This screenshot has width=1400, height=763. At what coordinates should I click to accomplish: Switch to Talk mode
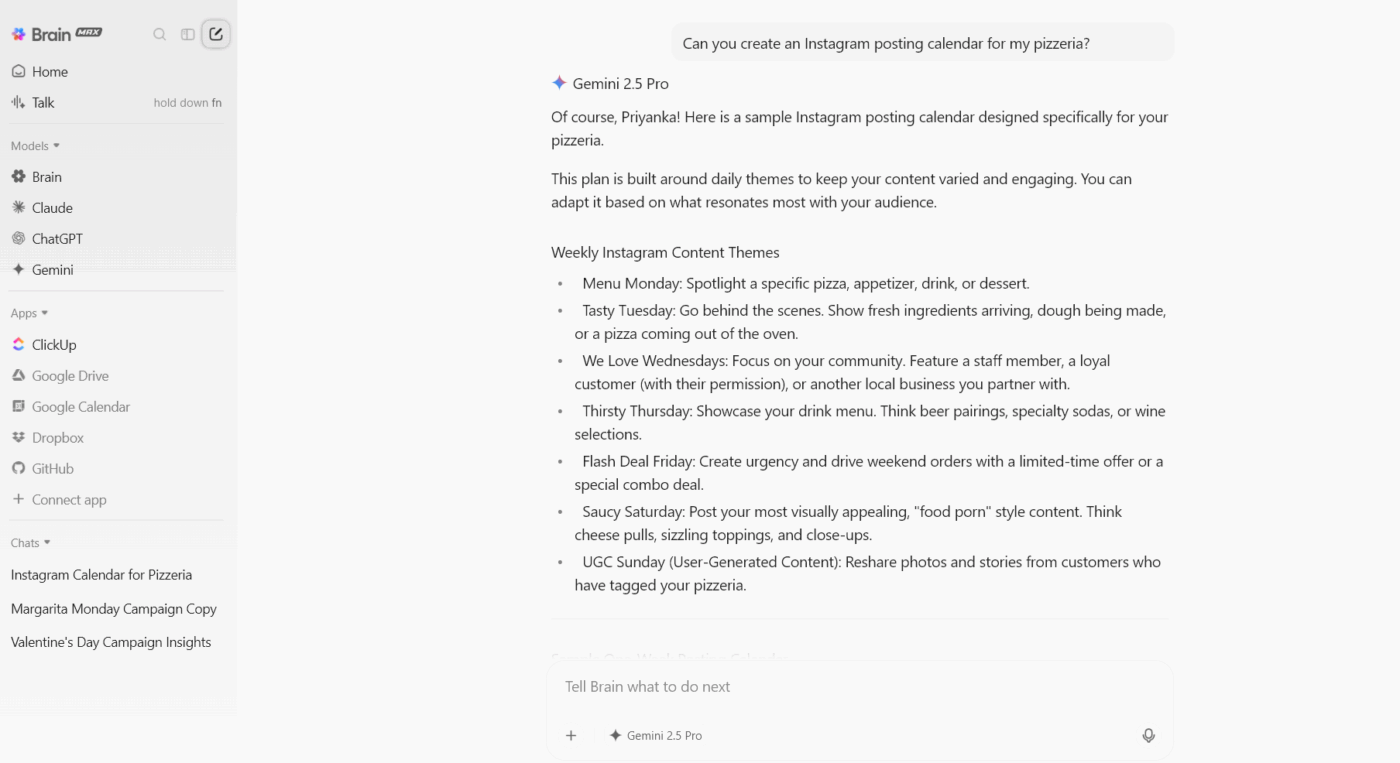click(42, 101)
